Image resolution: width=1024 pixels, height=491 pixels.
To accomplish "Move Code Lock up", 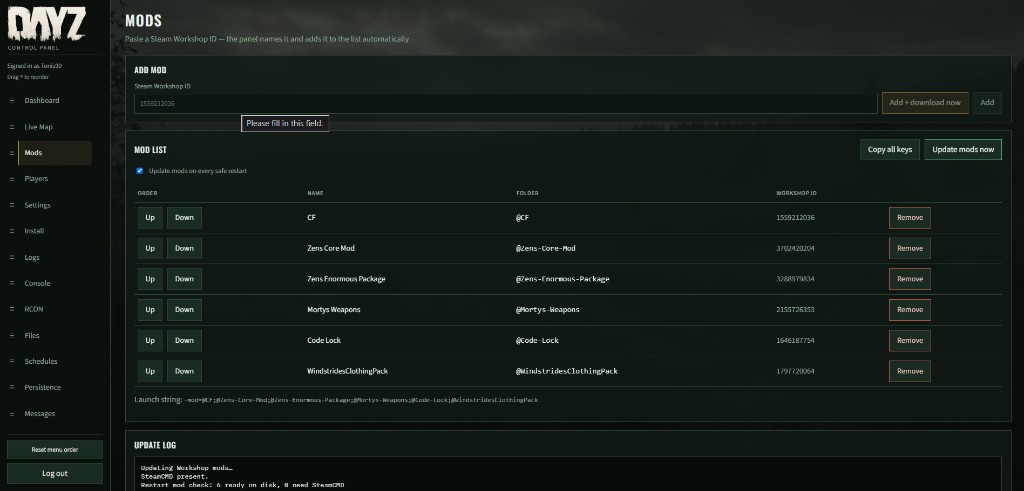I will point(150,340).
